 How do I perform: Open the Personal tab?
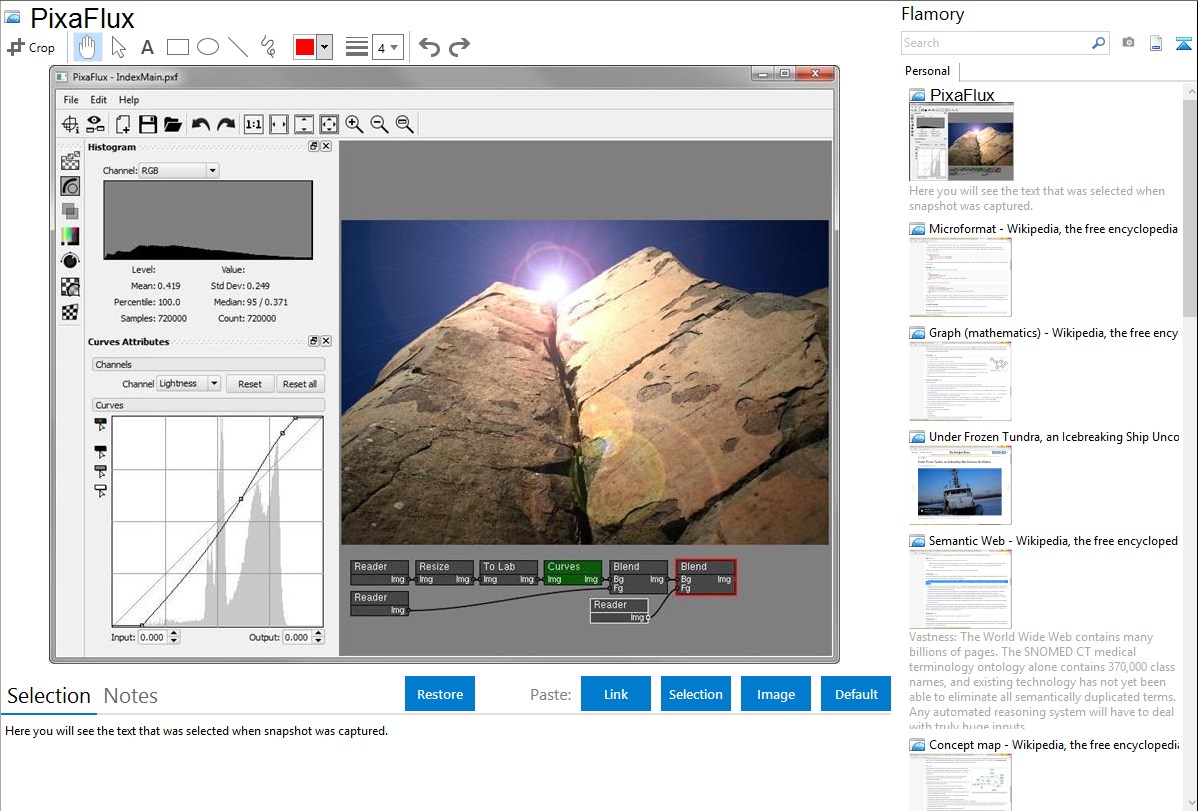tap(927, 71)
